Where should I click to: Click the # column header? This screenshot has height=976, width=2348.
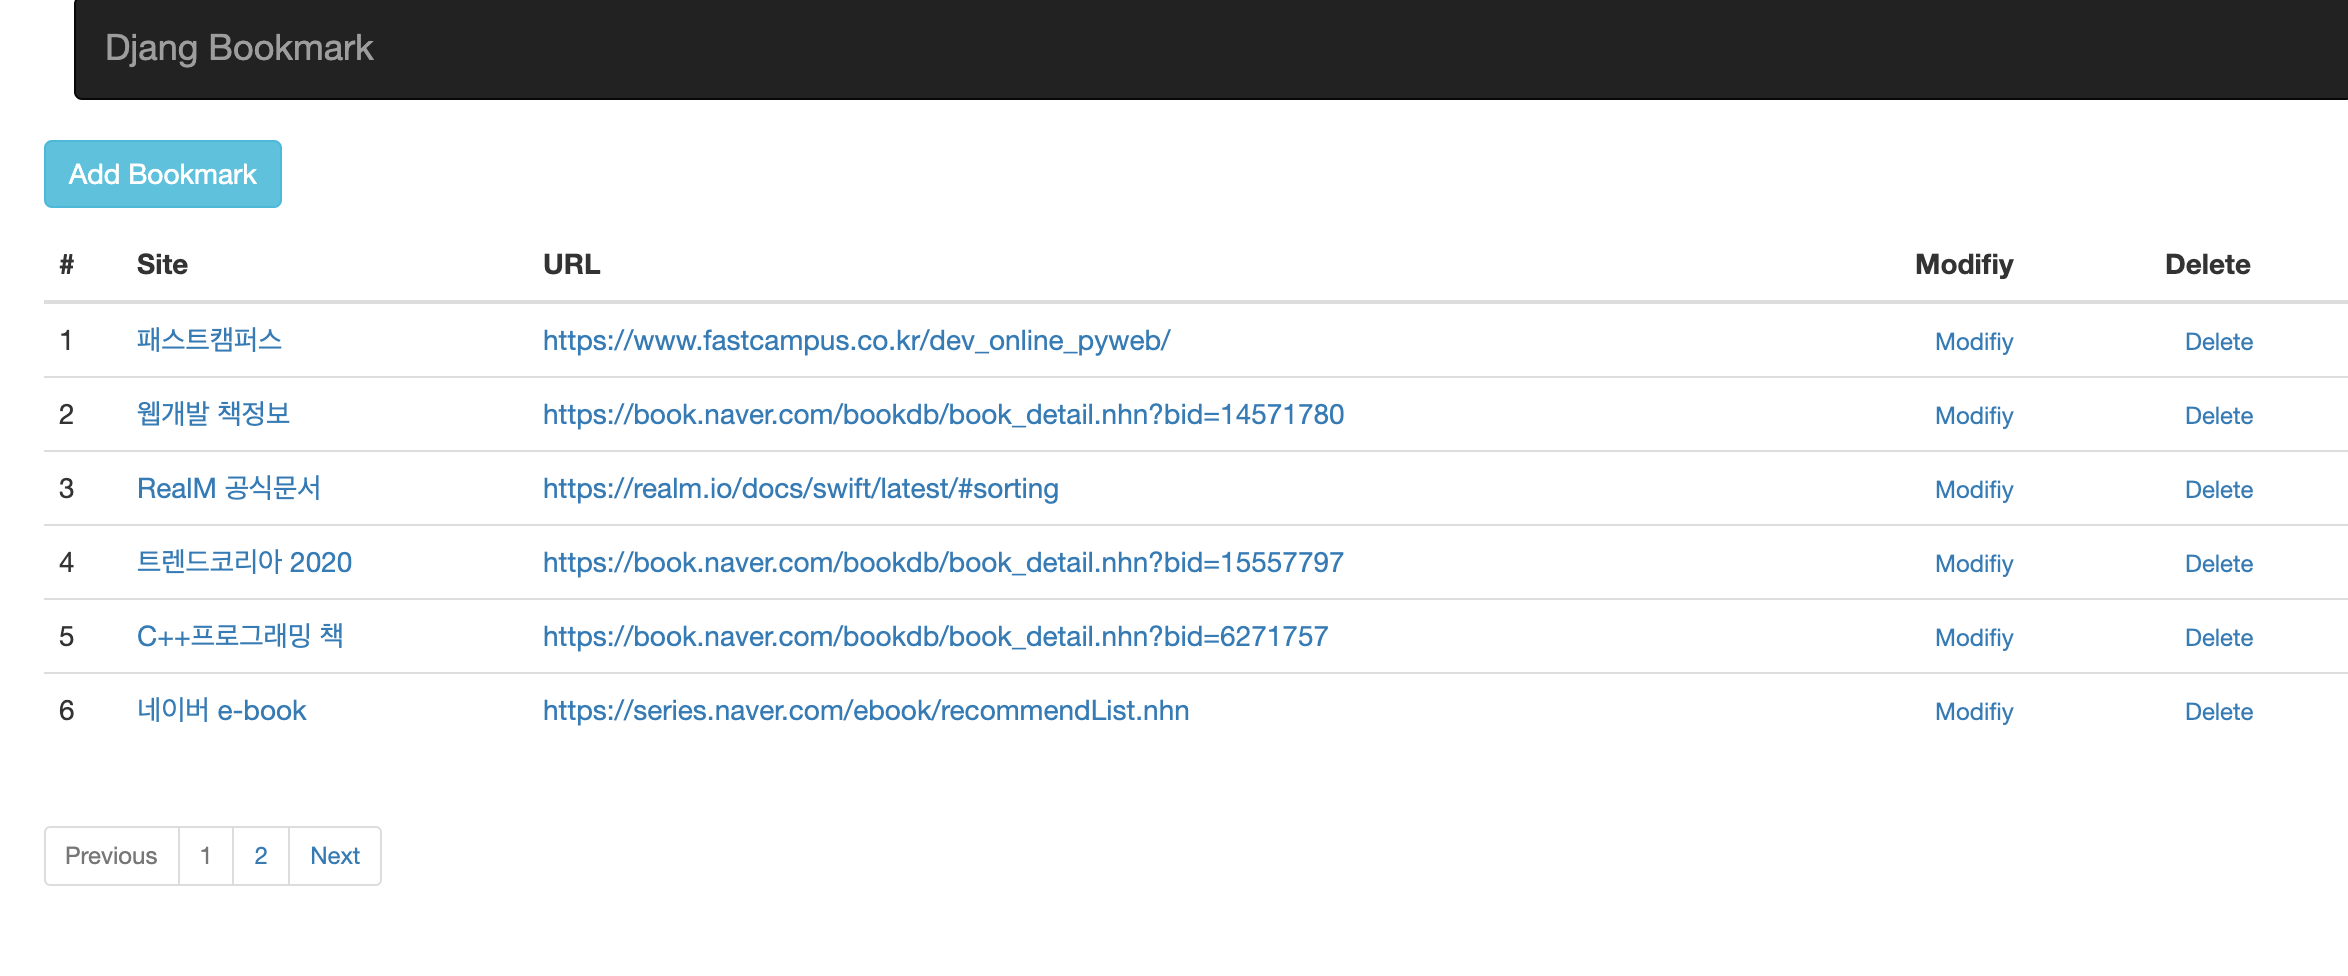(x=67, y=264)
